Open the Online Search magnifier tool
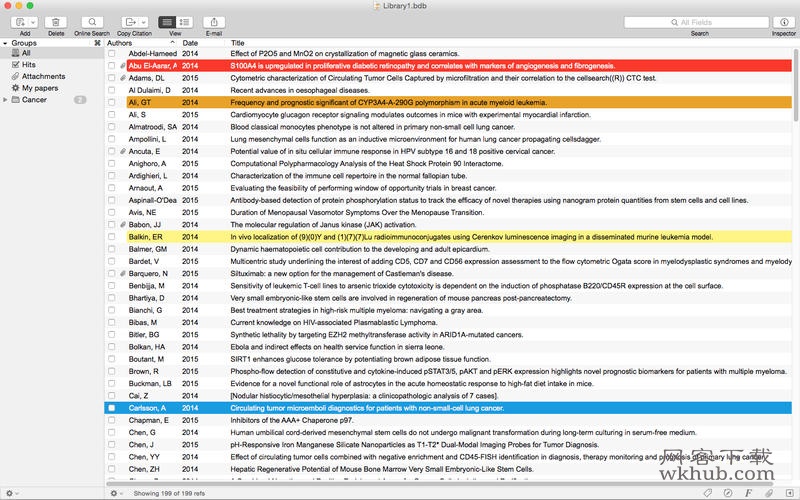Image resolution: width=800 pixels, height=500 pixels. 92,22
